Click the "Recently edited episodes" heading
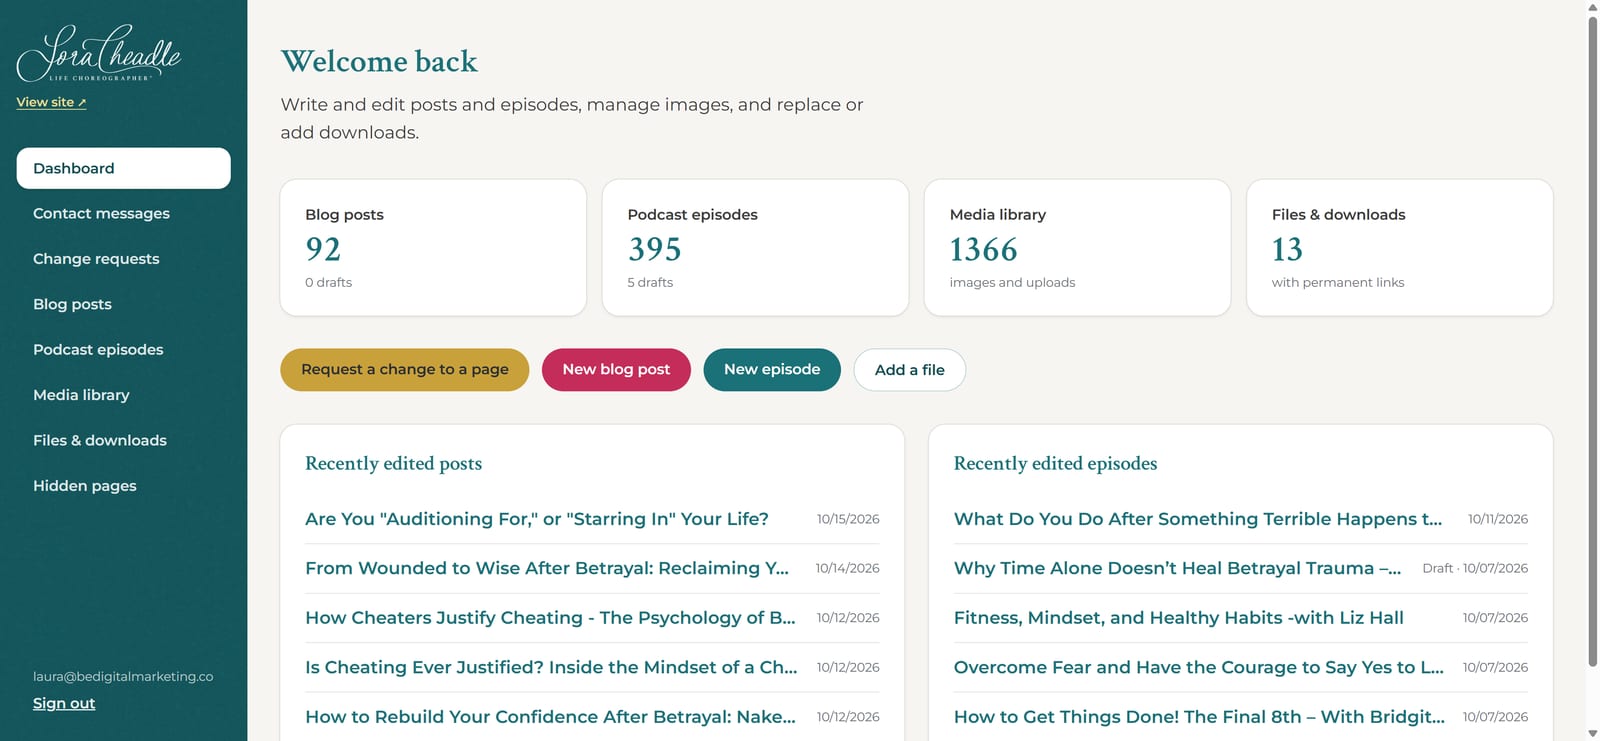Screen dimensions: 1600x741 click(x=1055, y=463)
